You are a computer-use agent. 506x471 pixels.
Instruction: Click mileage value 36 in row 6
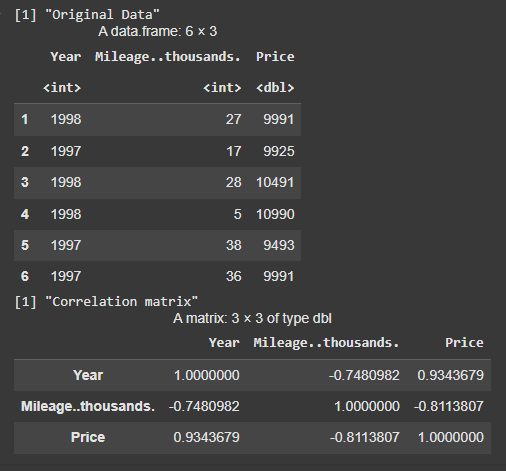(x=234, y=276)
